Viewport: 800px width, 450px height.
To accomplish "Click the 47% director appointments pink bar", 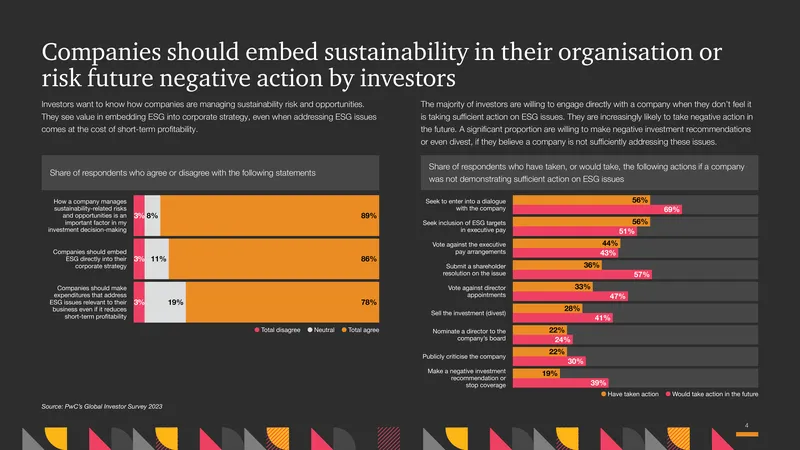I will [x=570, y=296].
